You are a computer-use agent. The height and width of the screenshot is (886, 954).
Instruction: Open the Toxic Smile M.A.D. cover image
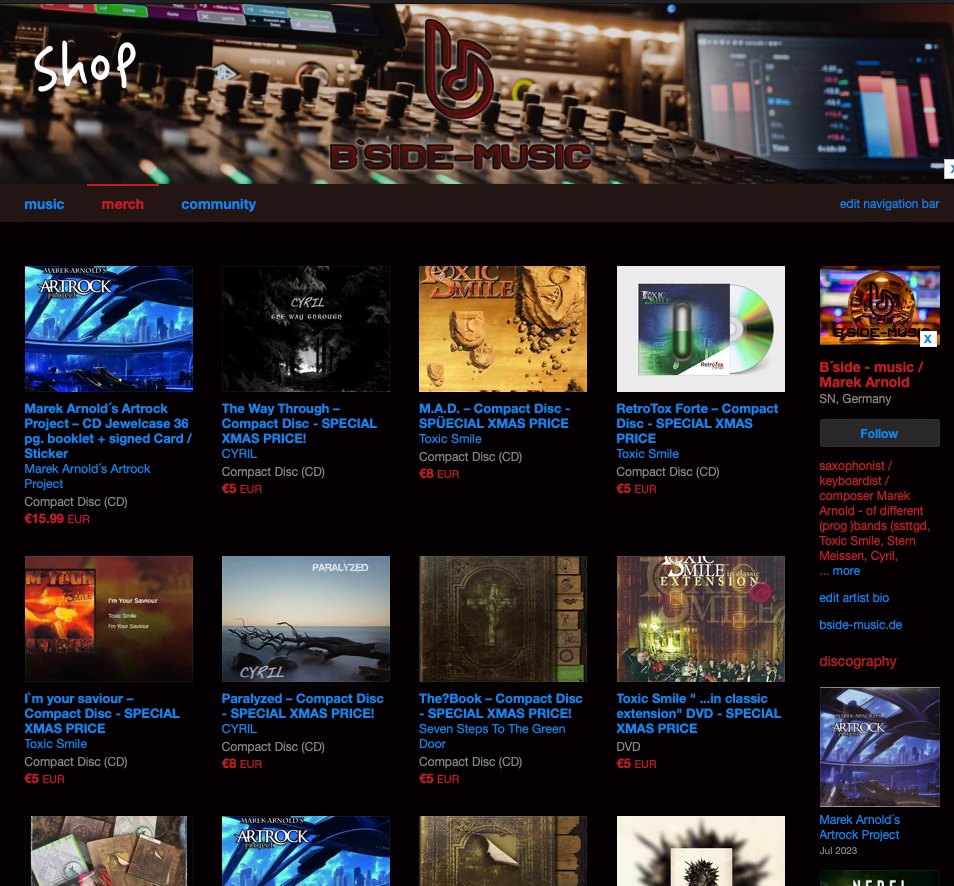[503, 329]
